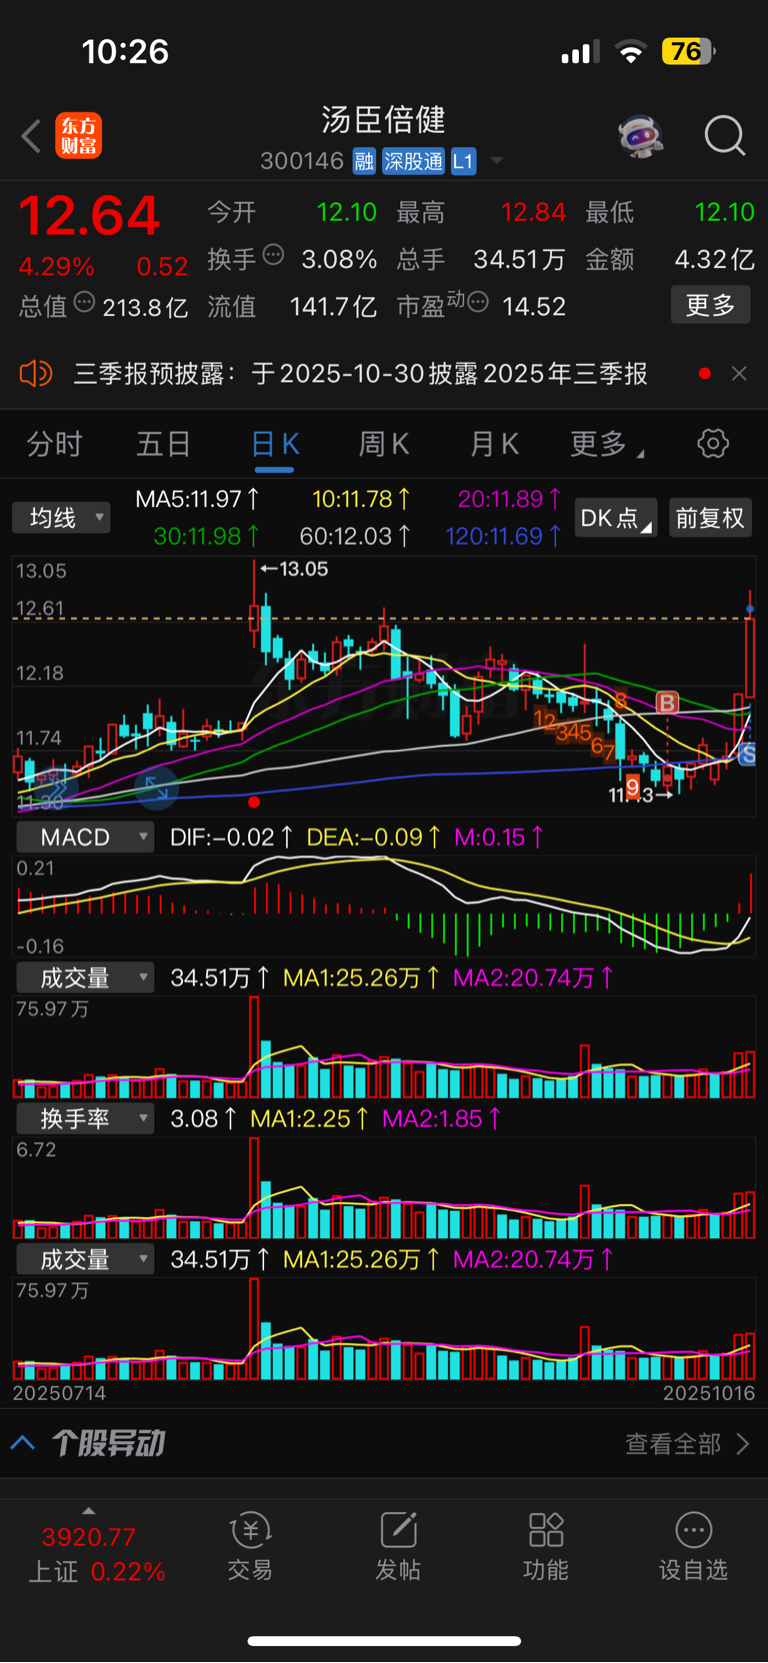Tap the MA 120:11.69 value

(x=503, y=536)
